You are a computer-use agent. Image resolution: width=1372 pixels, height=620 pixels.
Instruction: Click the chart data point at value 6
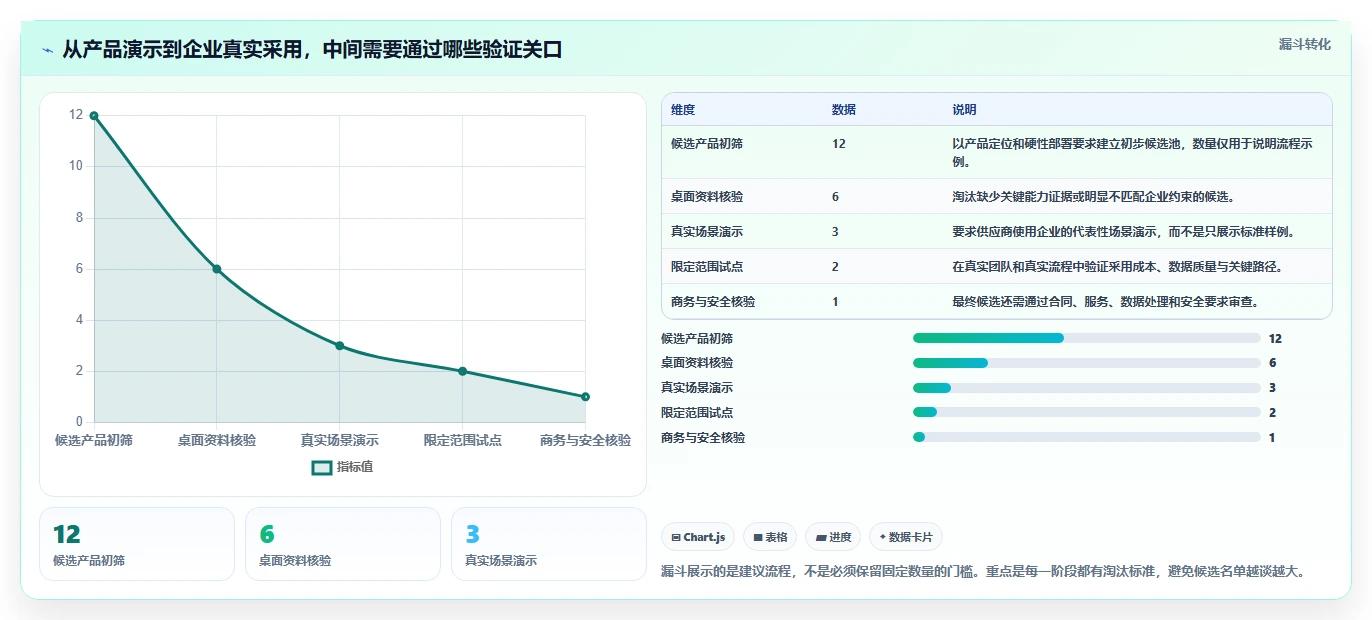click(217, 269)
